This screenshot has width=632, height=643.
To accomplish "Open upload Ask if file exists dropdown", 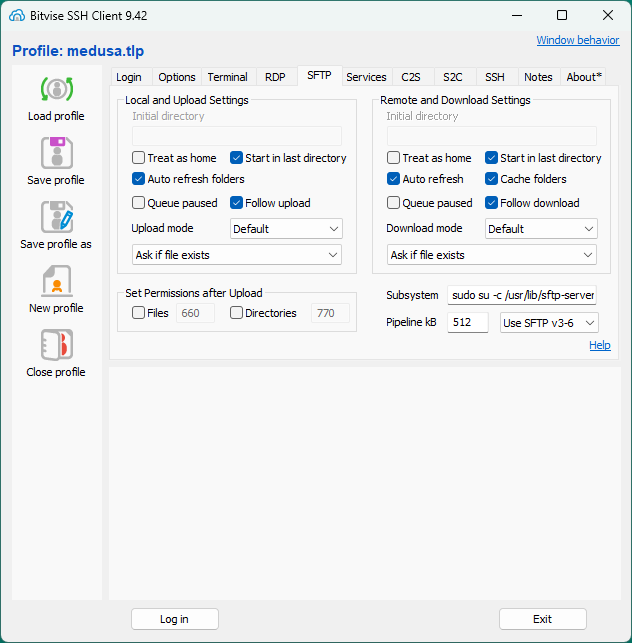I will click(x=237, y=255).
